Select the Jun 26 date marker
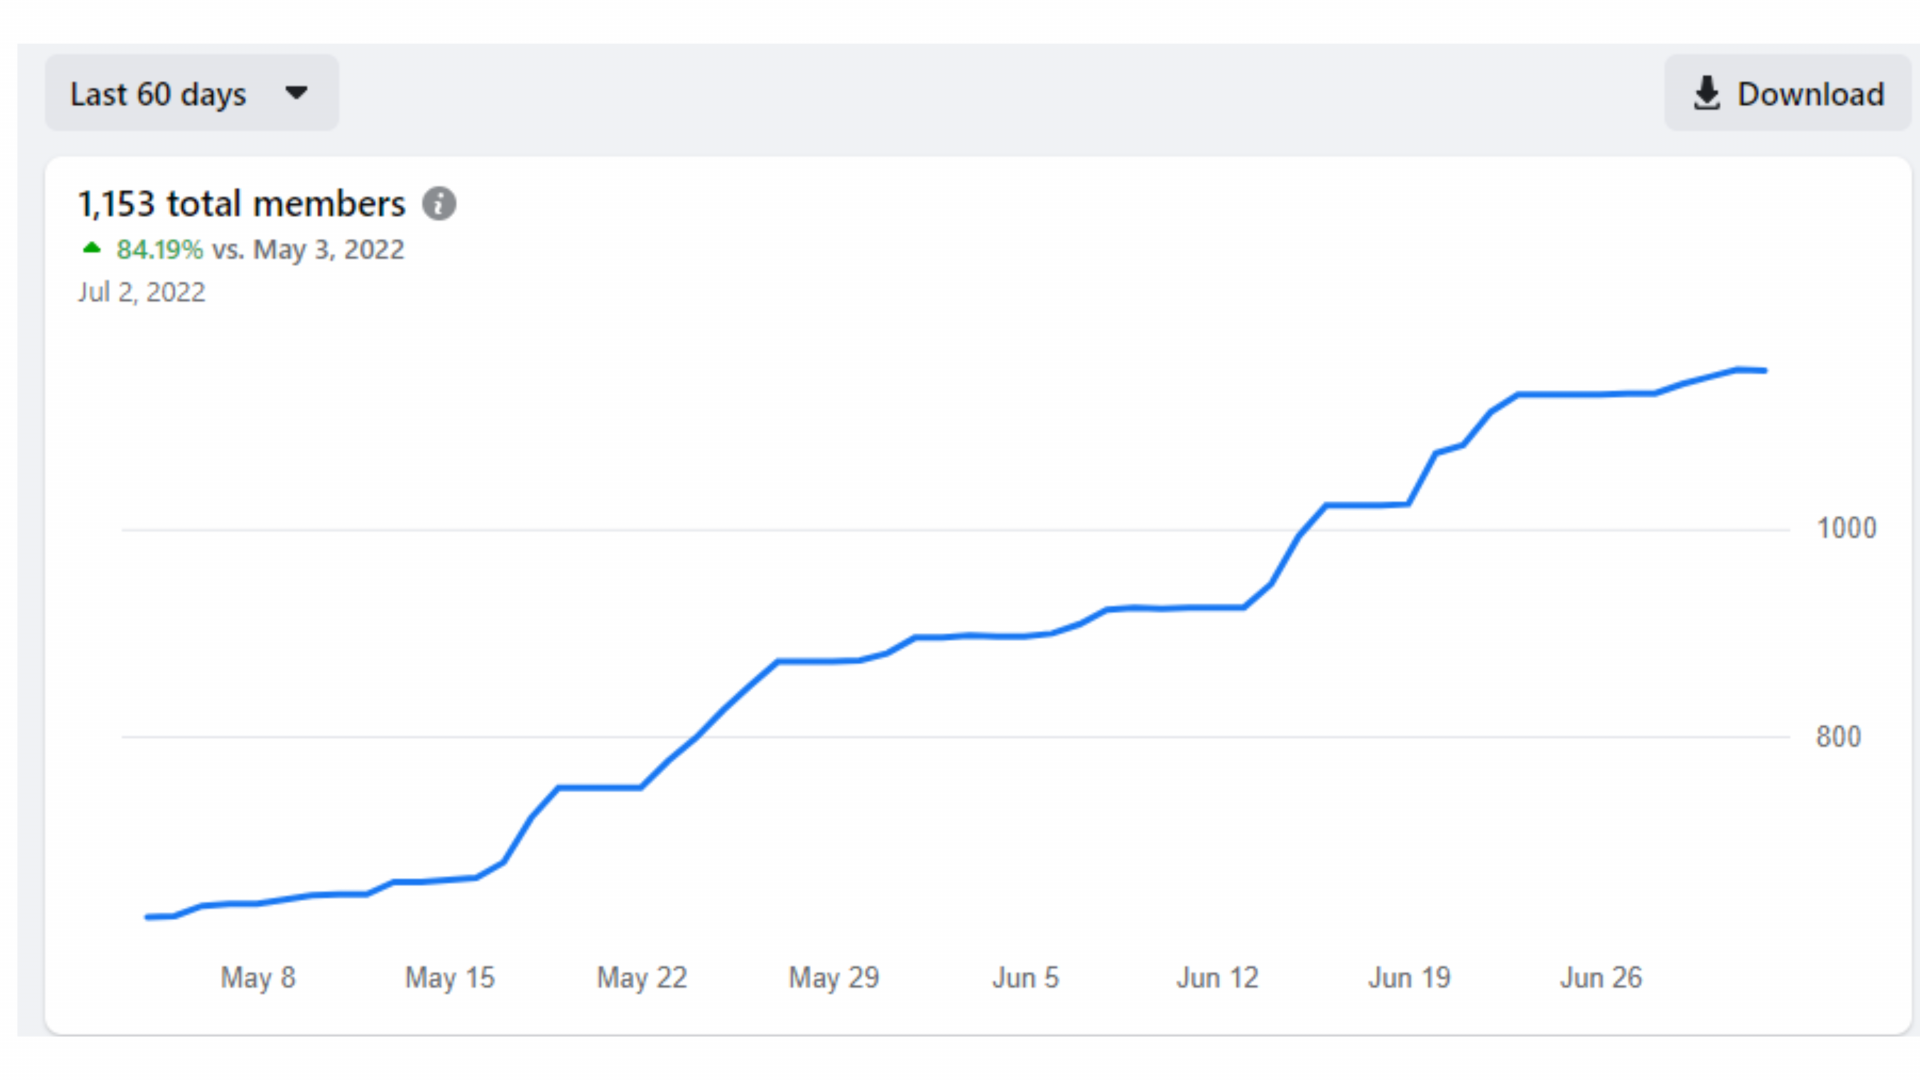 pos(1601,977)
